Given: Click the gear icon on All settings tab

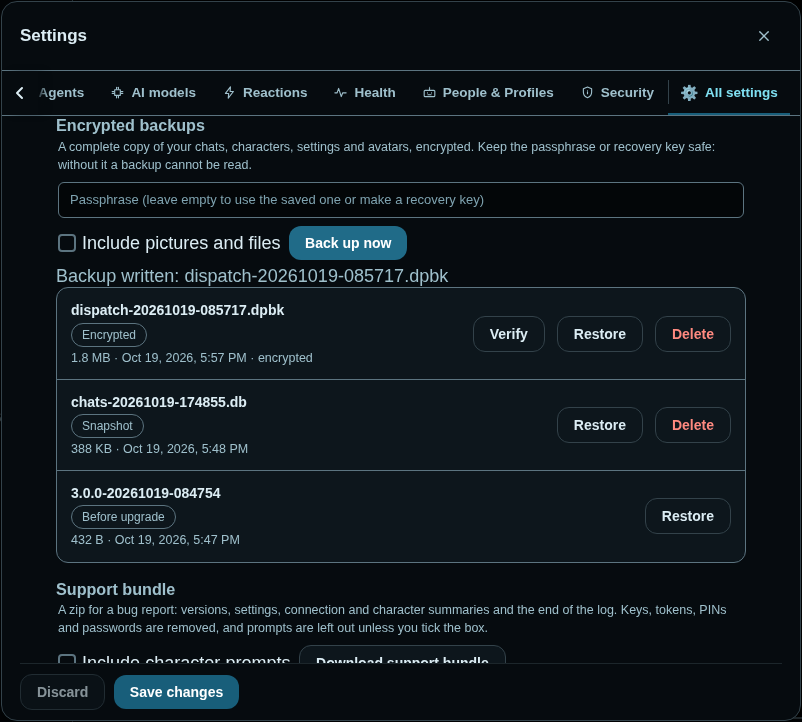Looking at the screenshot, I should pyautogui.click(x=689, y=93).
